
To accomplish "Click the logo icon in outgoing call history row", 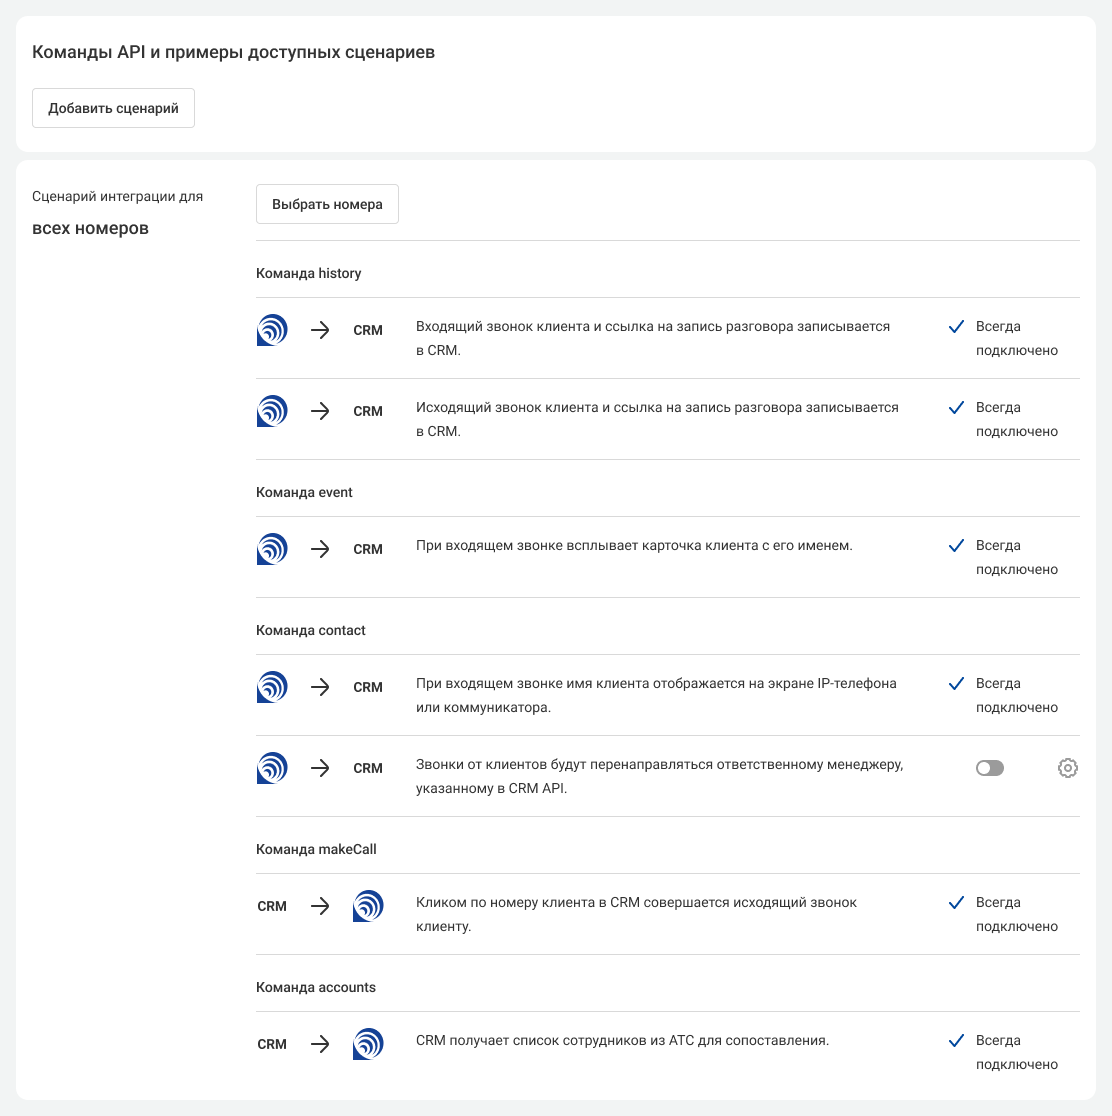I will tap(272, 411).
